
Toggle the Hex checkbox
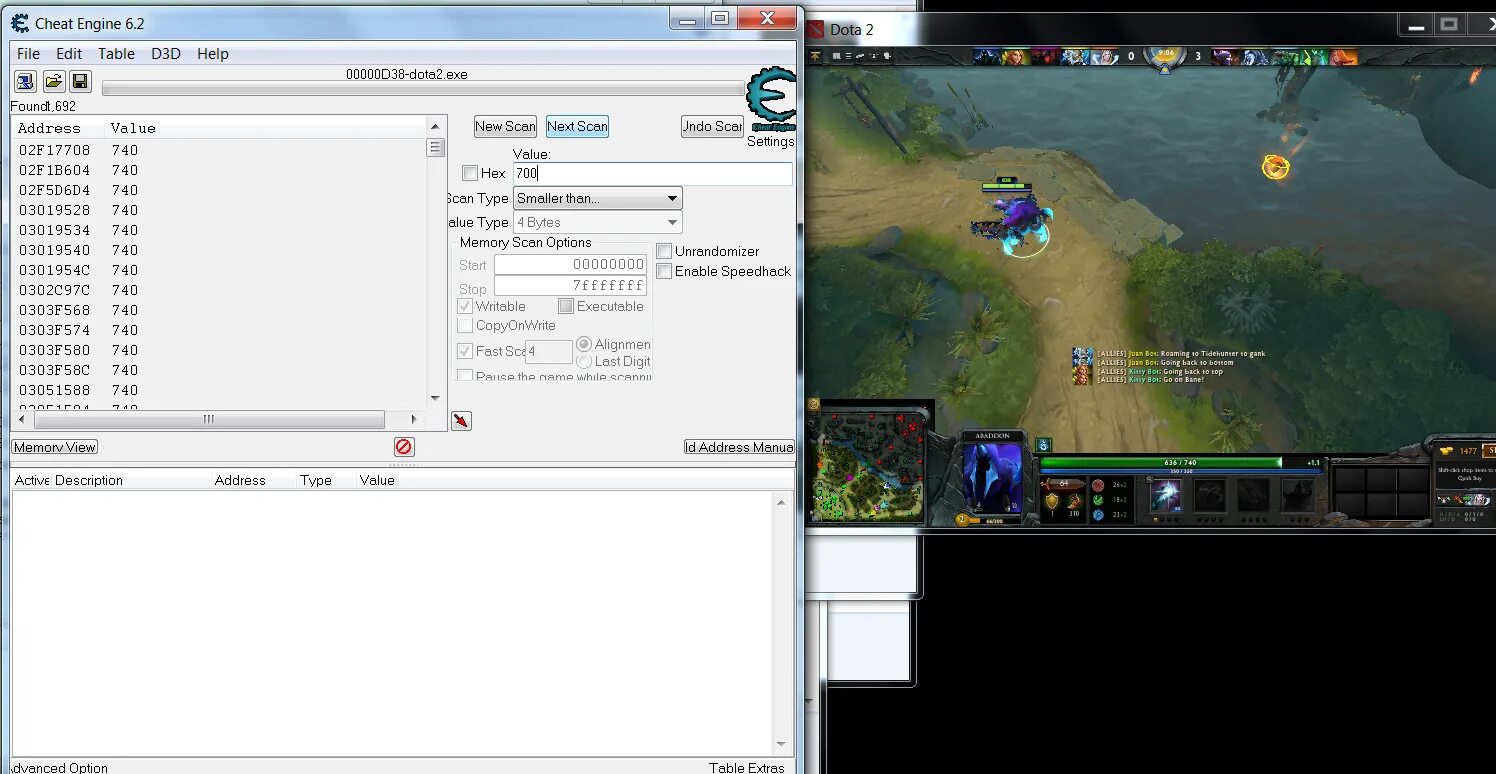[x=470, y=173]
